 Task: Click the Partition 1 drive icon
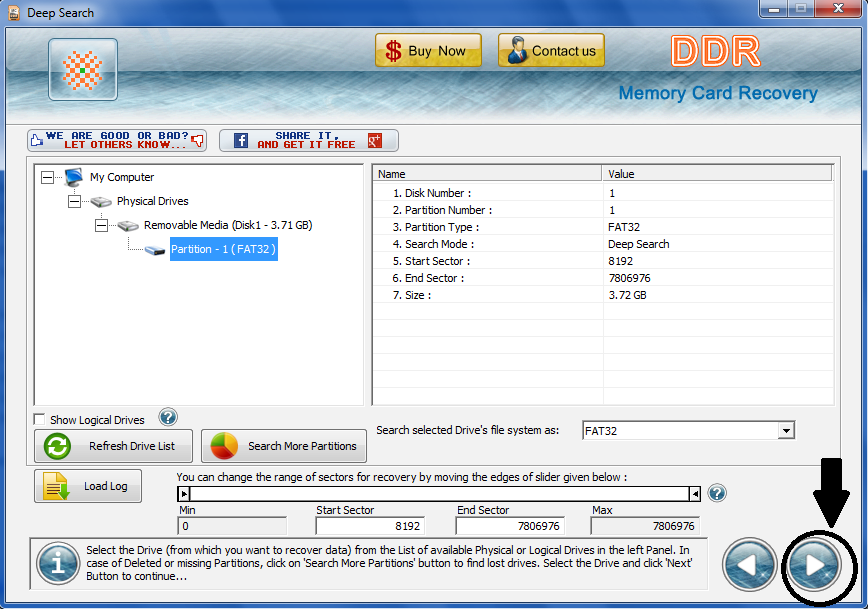pos(154,251)
